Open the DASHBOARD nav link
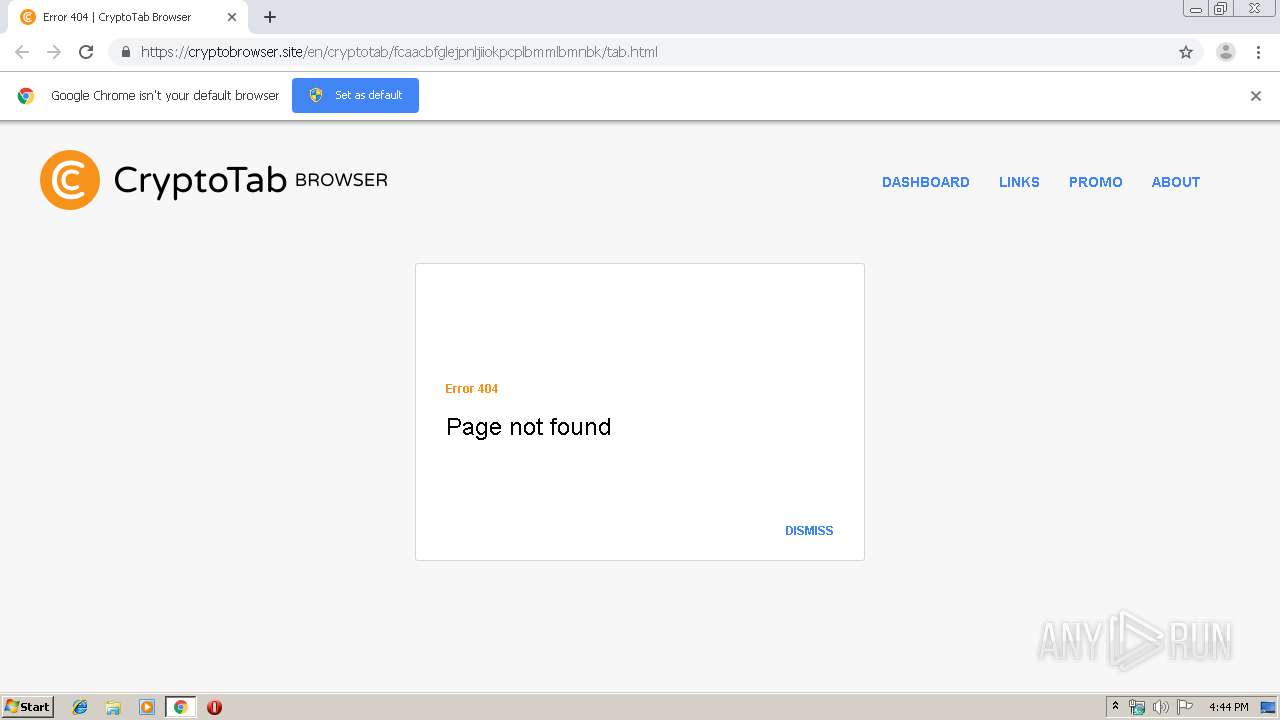 [926, 182]
